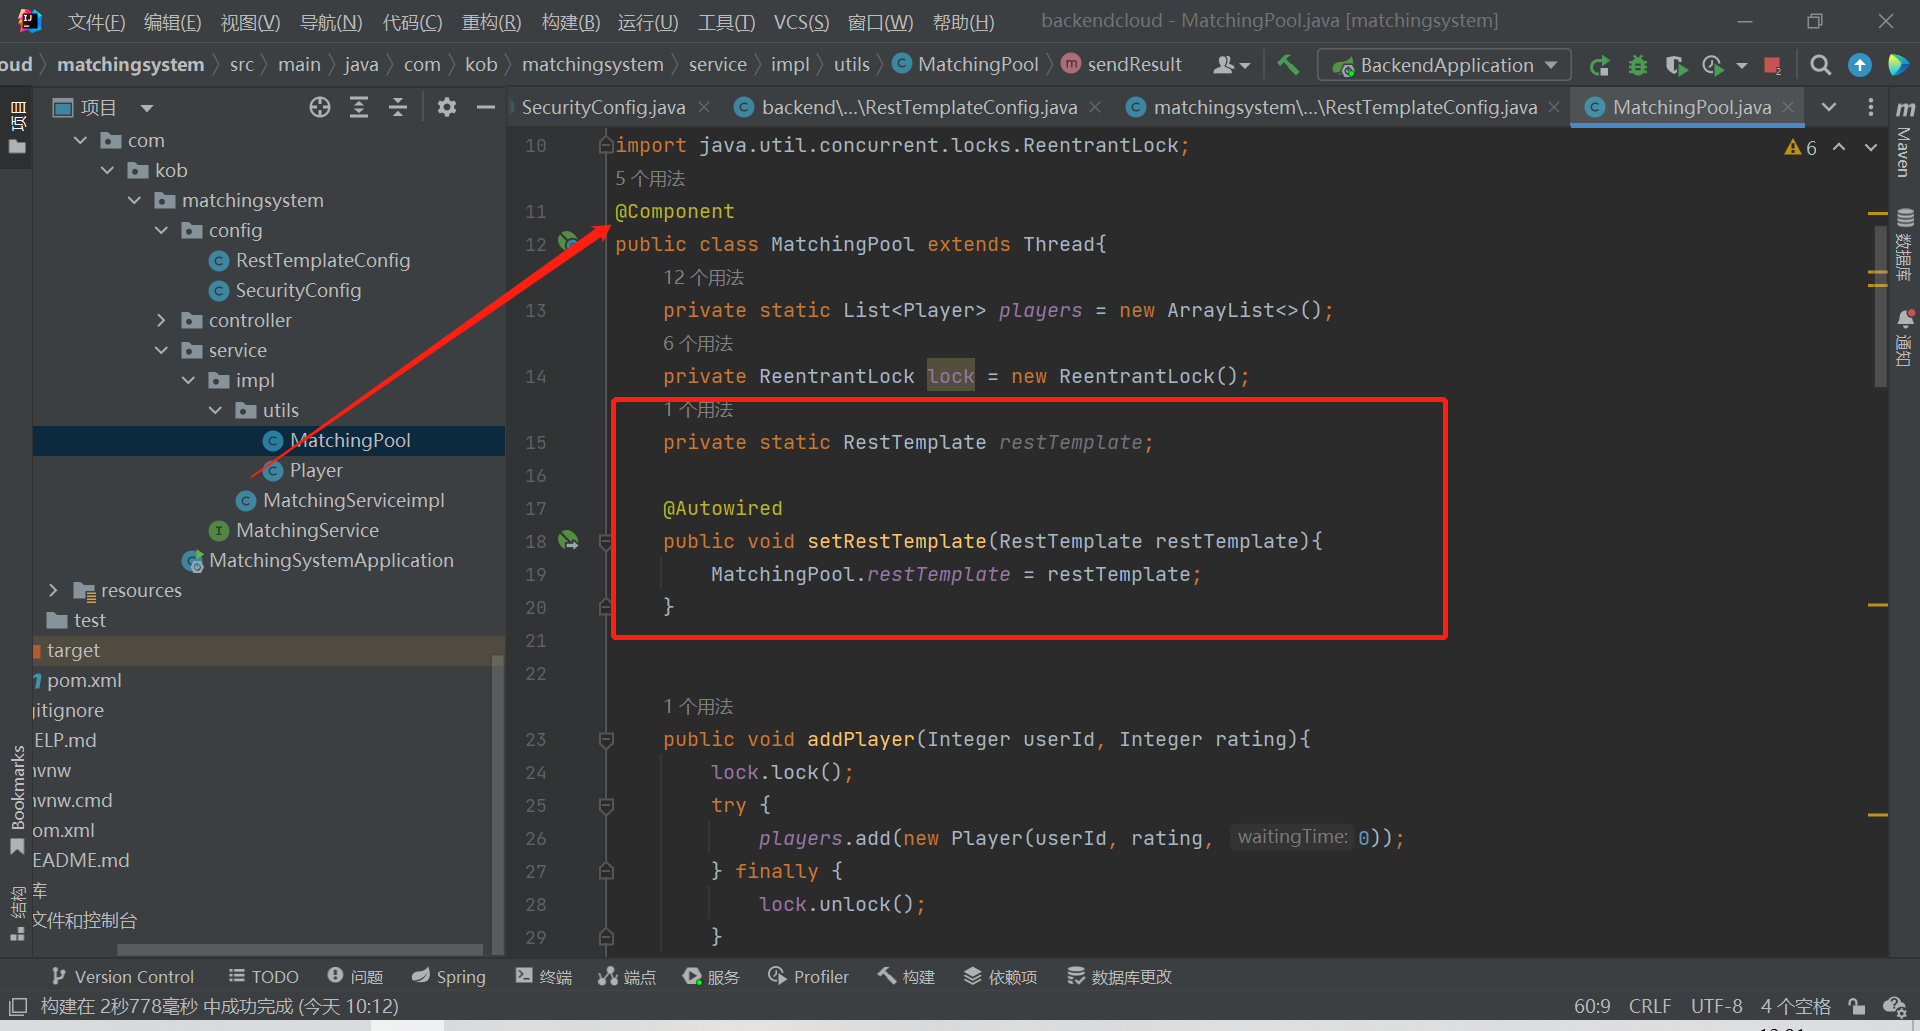Viewport: 1920px width, 1031px height.
Task: Close the MatchingPool.java tab
Action: tap(1788, 107)
